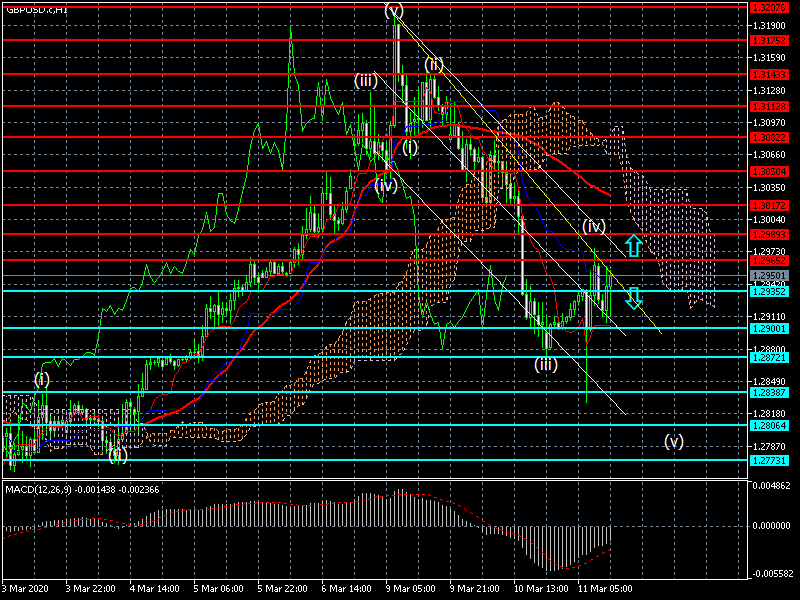
Task: Click the 1.27731 cyan support label
Action: 769,461
